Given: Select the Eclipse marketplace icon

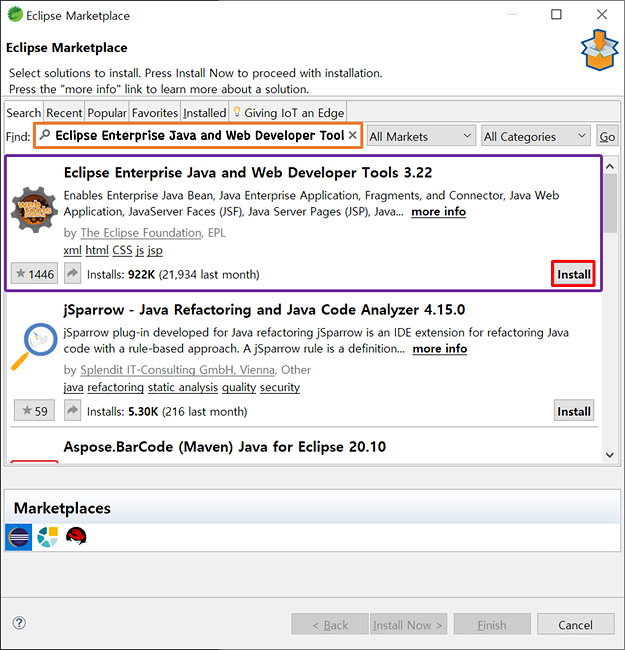Looking at the screenshot, I should click(19, 537).
